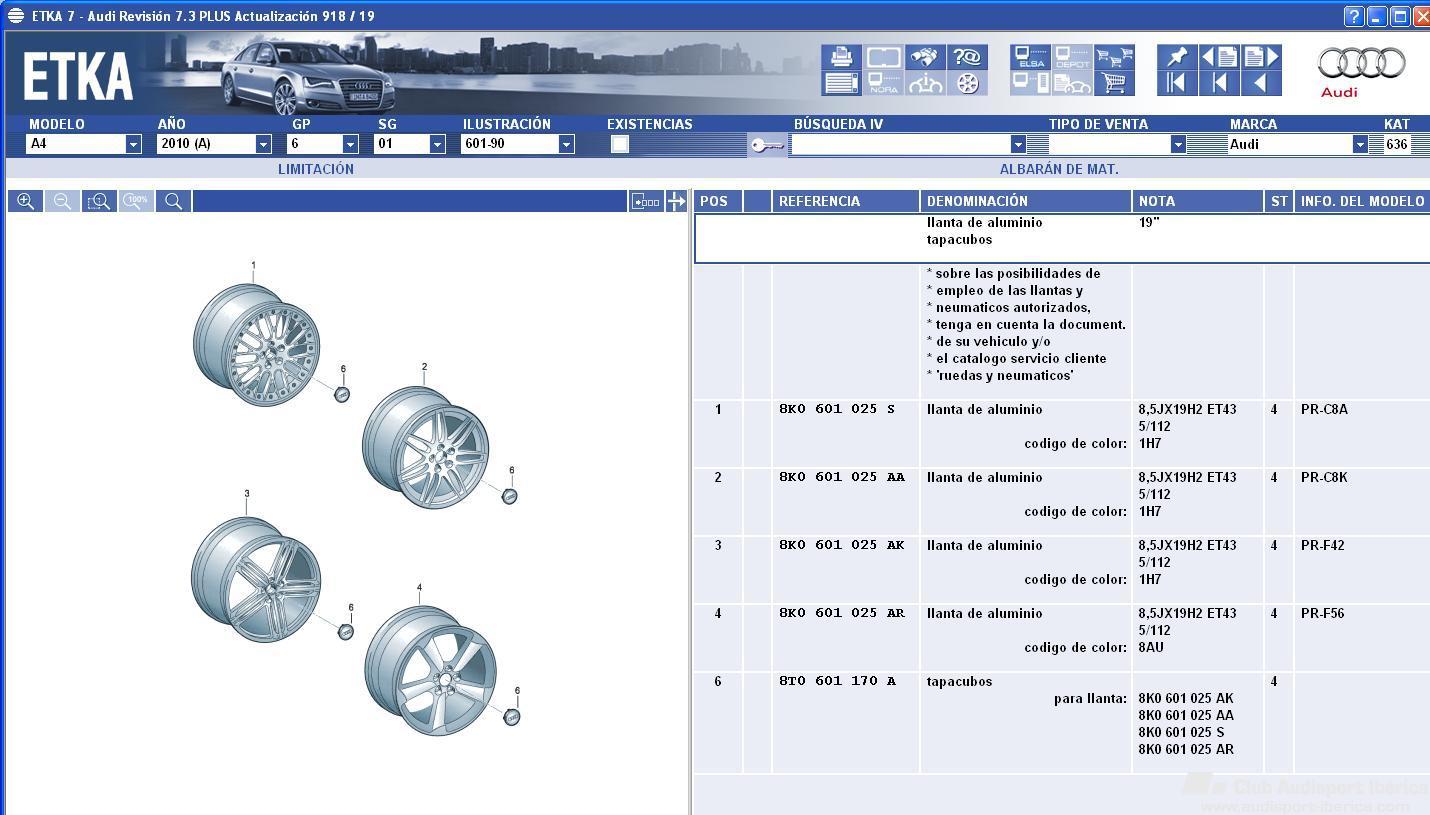
Task: Click the Audi rings logo
Action: tap(1361, 63)
